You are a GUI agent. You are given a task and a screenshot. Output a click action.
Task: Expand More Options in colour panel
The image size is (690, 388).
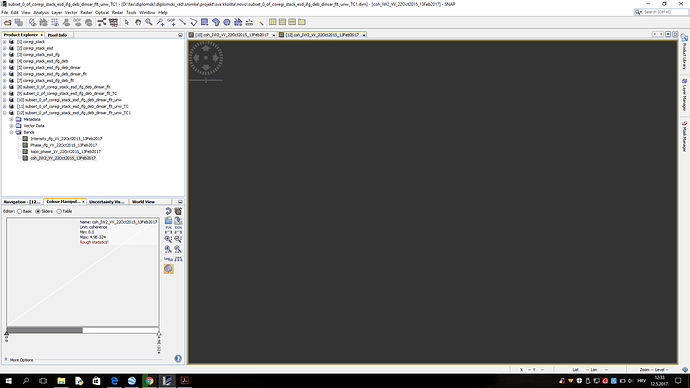coord(19,360)
